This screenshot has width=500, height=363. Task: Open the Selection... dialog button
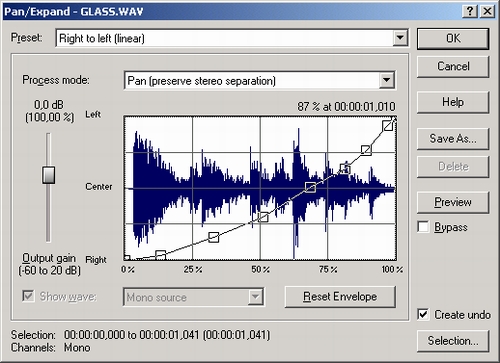(x=453, y=341)
